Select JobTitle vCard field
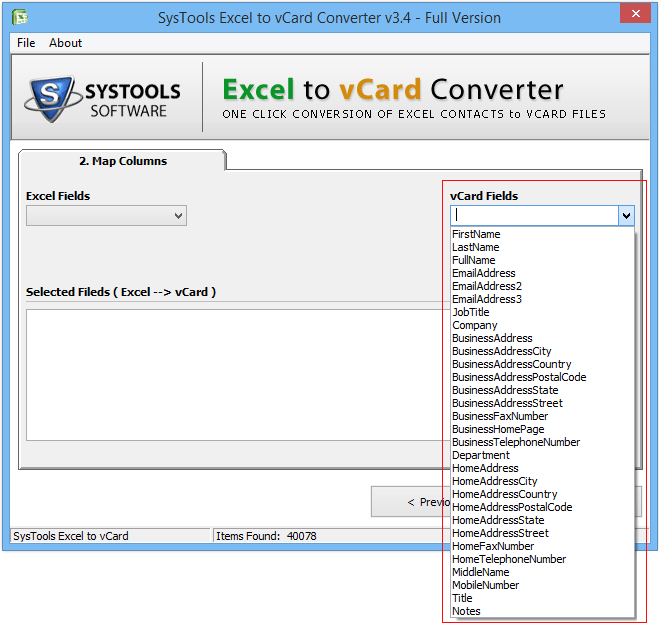The height and width of the screenshot is (625, 659). click(x=542, y=312)
